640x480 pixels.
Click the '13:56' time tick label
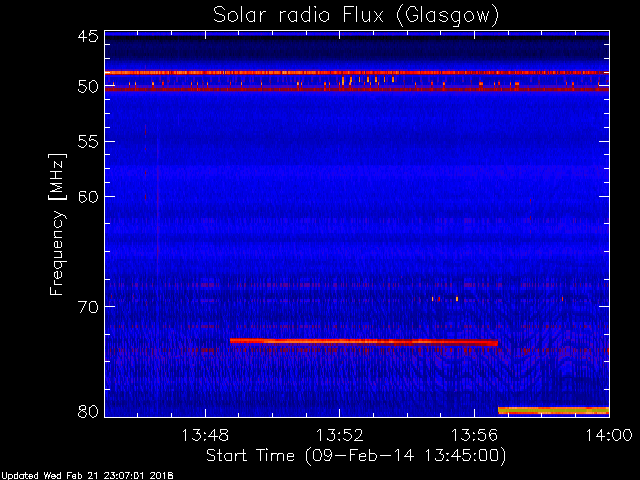pyautogui.click(x=474, y=436)
